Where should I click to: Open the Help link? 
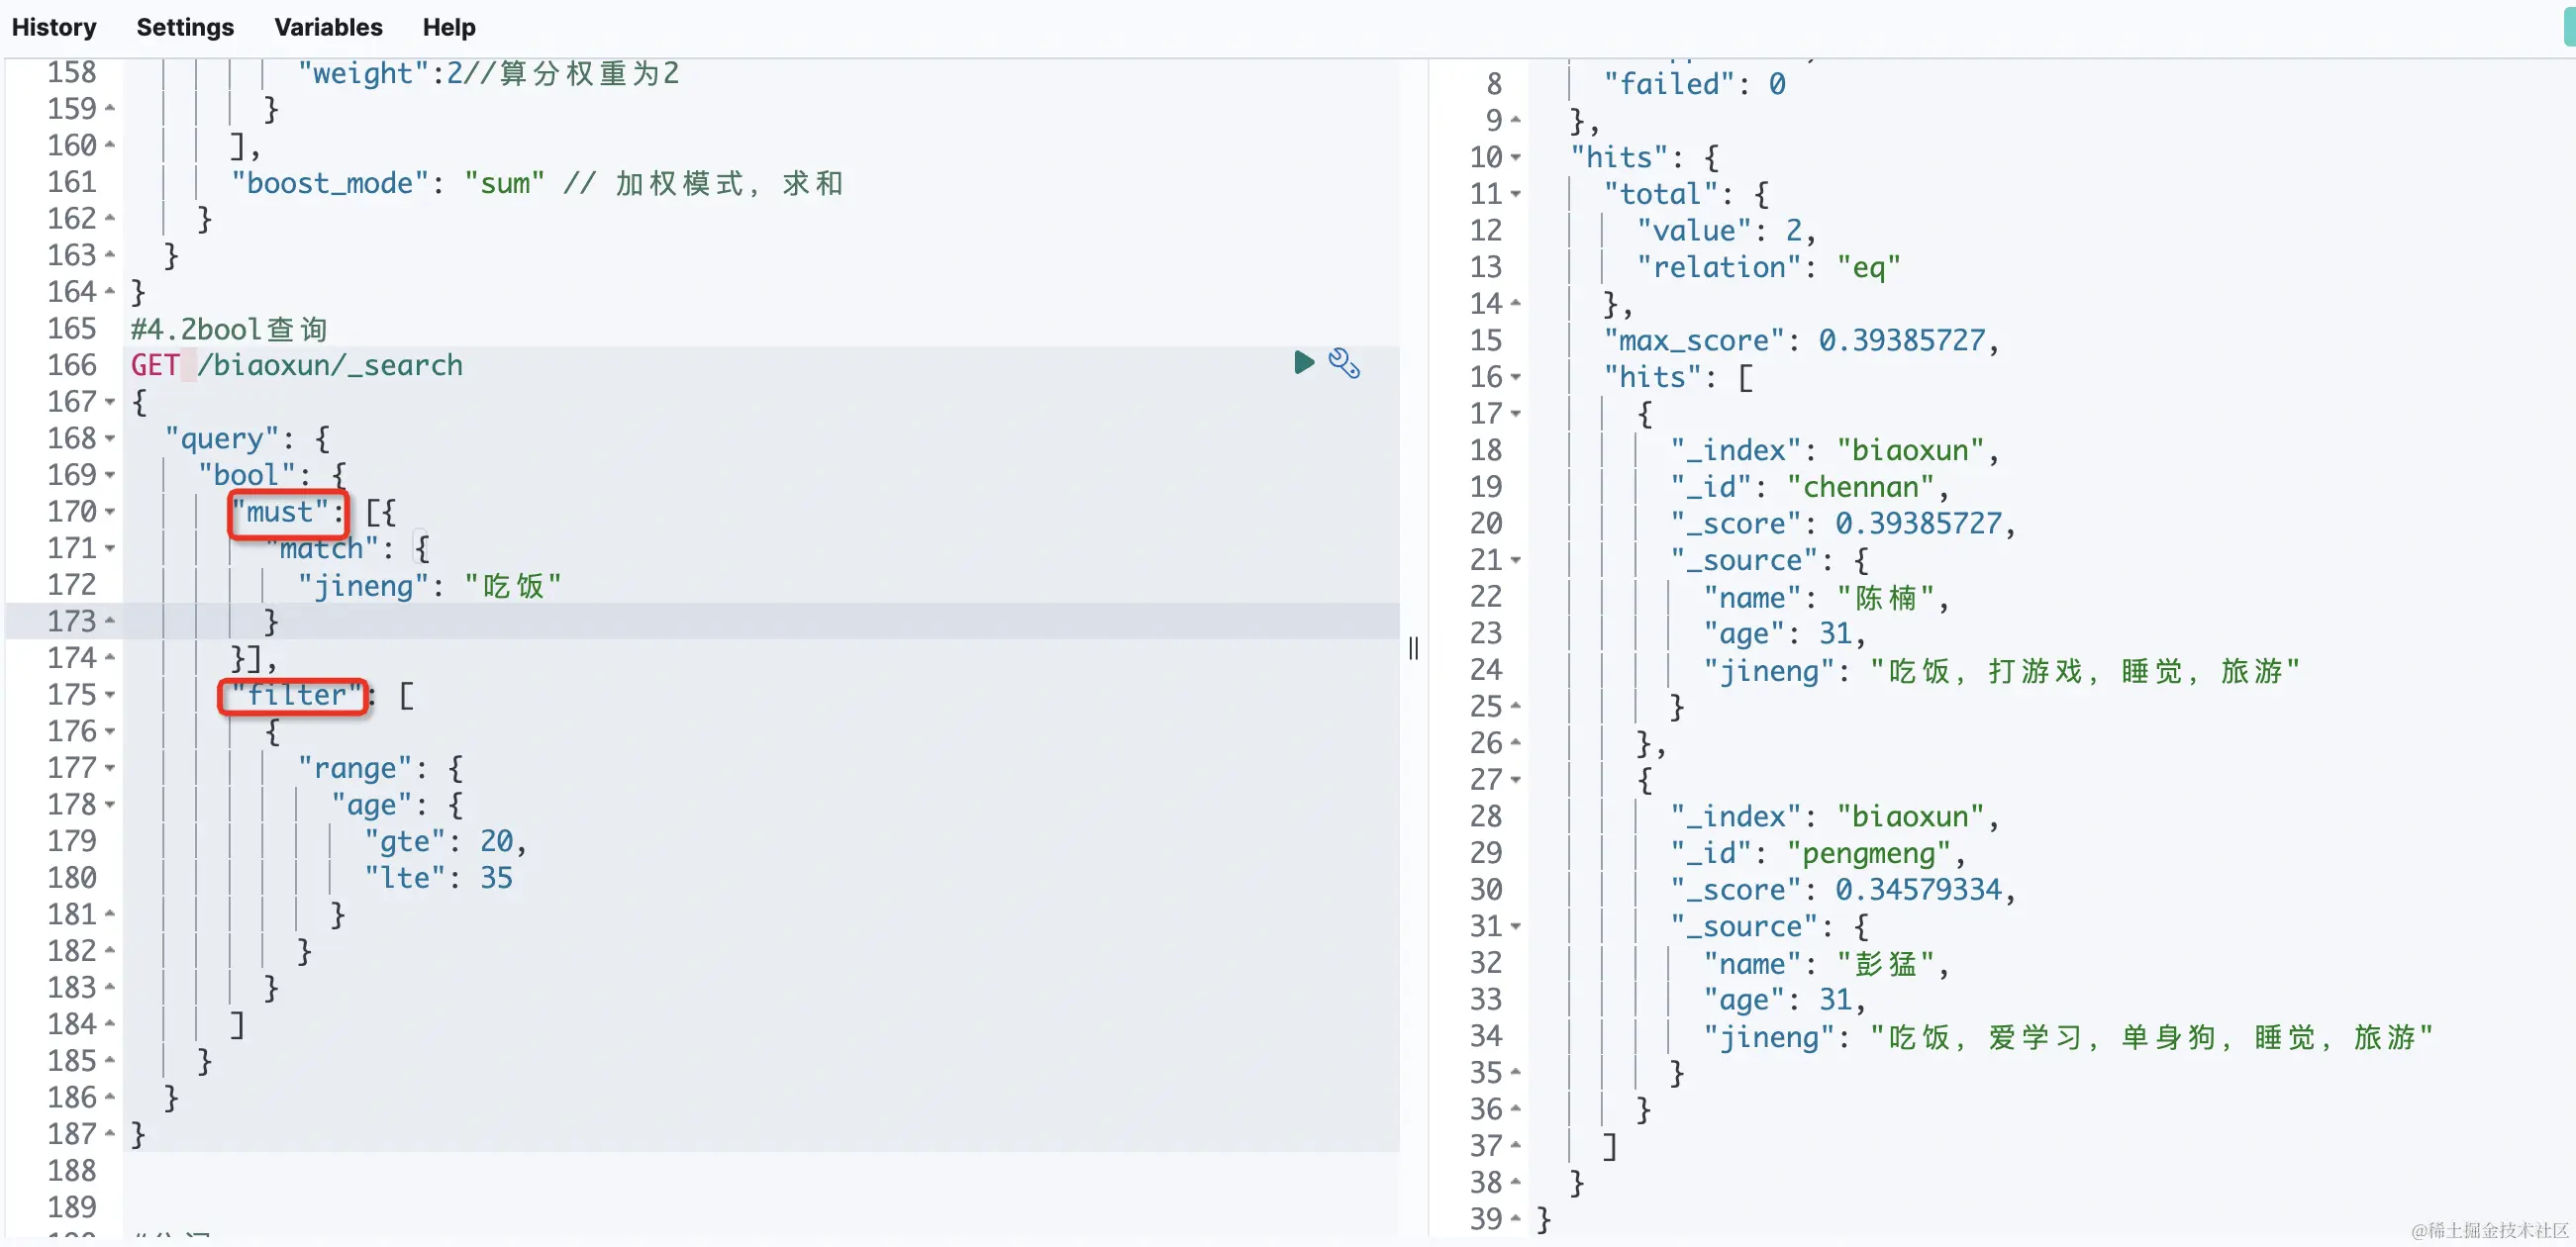448,27
